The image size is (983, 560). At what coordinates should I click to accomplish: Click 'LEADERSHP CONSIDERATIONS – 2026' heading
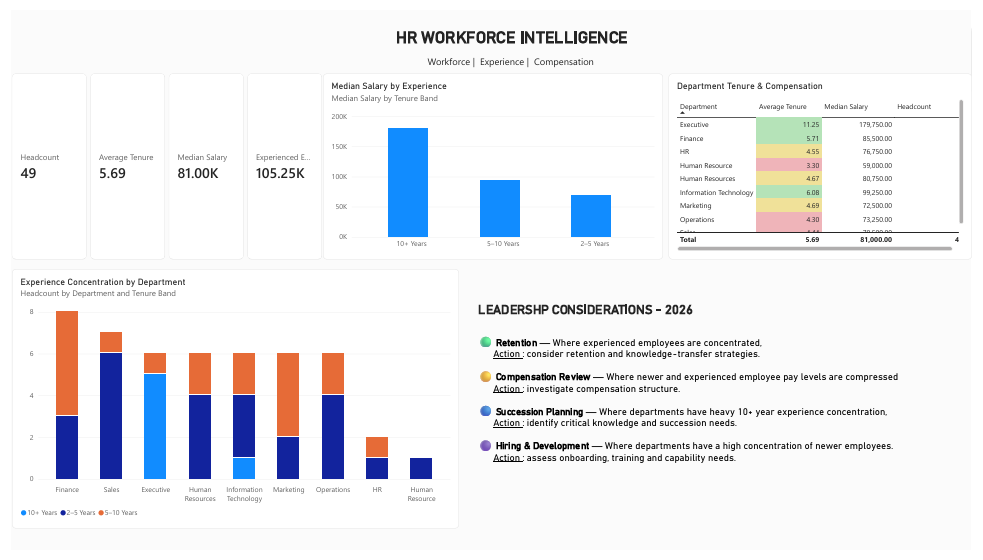coord(585,310)
